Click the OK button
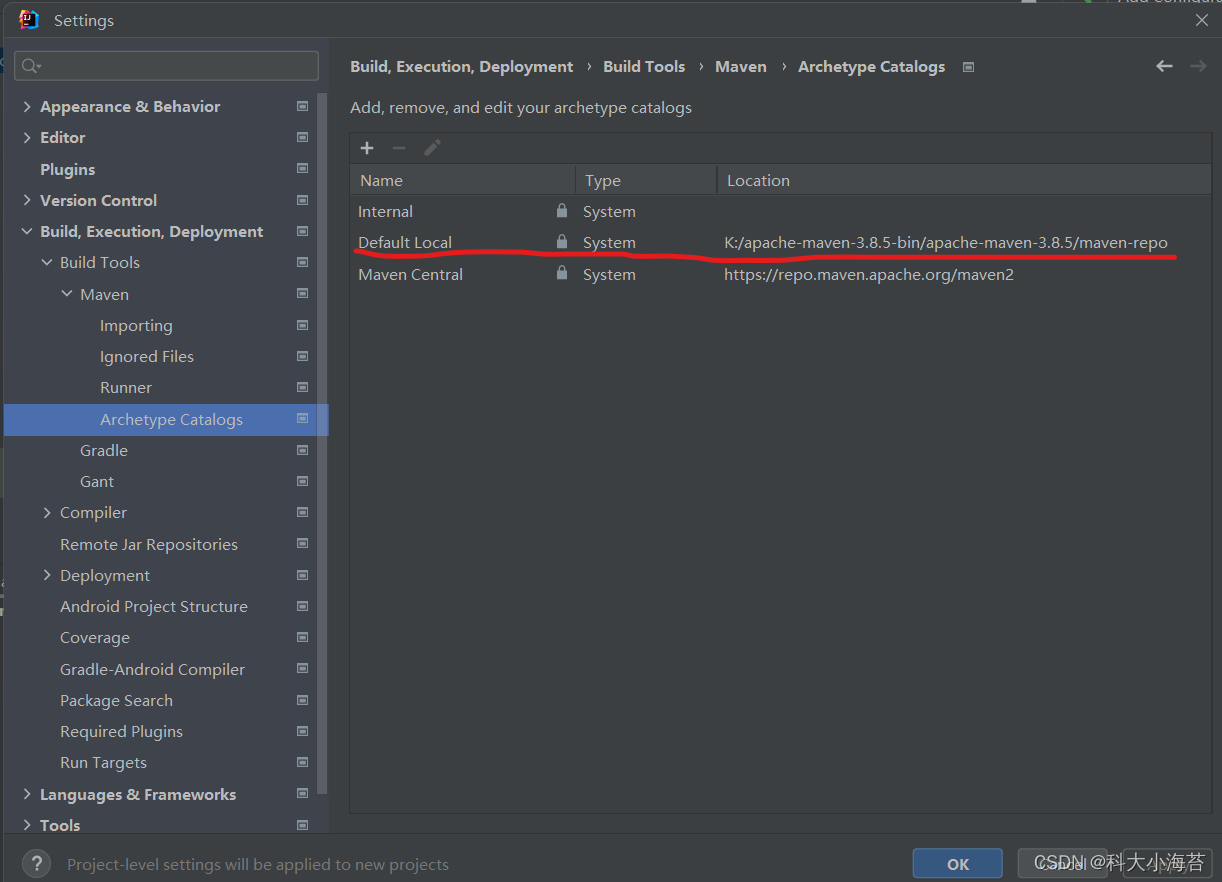Screen dimensions: 1222x882 958,864
